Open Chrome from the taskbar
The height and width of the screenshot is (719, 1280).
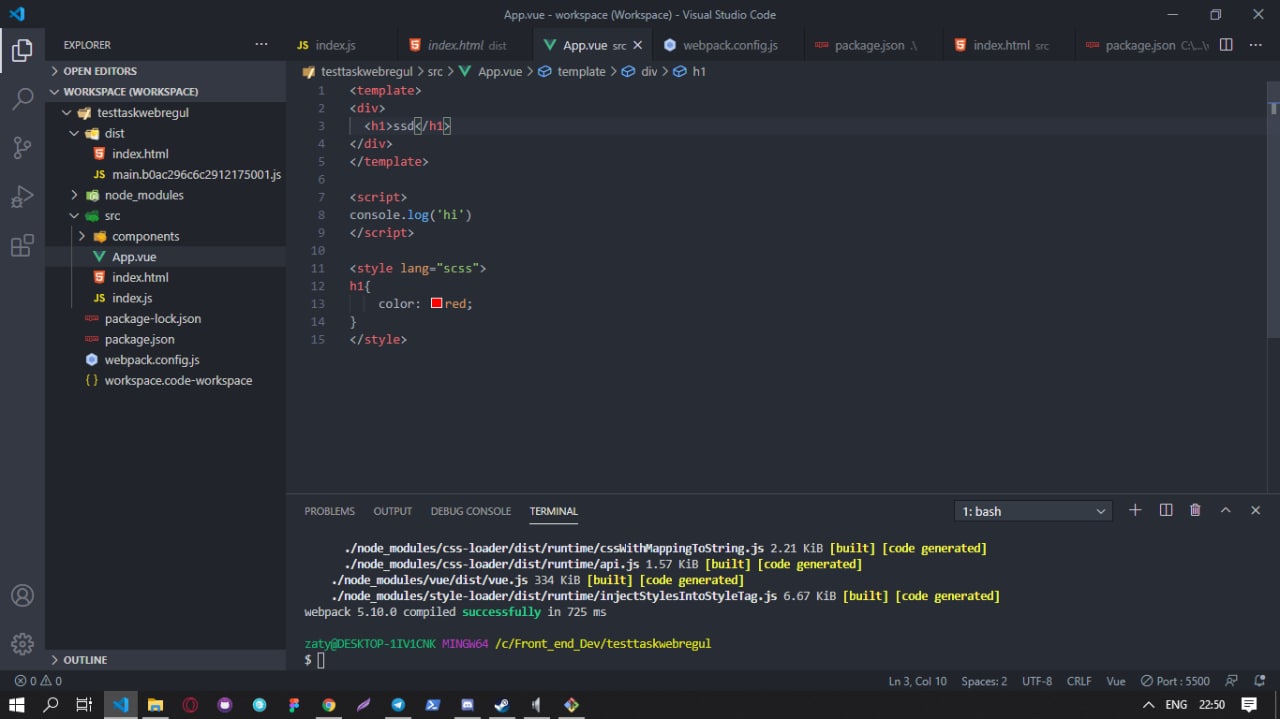tap(328, 705)
